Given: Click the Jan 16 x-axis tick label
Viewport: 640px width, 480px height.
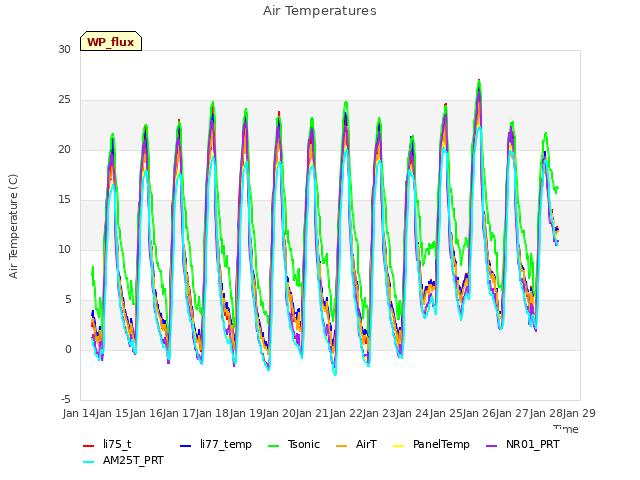Looking at the screenshot, I should pos(146,413).
